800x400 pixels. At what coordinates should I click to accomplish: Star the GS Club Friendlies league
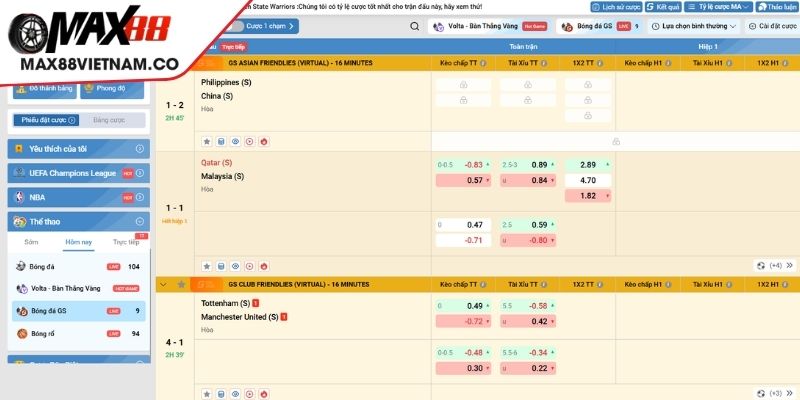coord(181,284)
